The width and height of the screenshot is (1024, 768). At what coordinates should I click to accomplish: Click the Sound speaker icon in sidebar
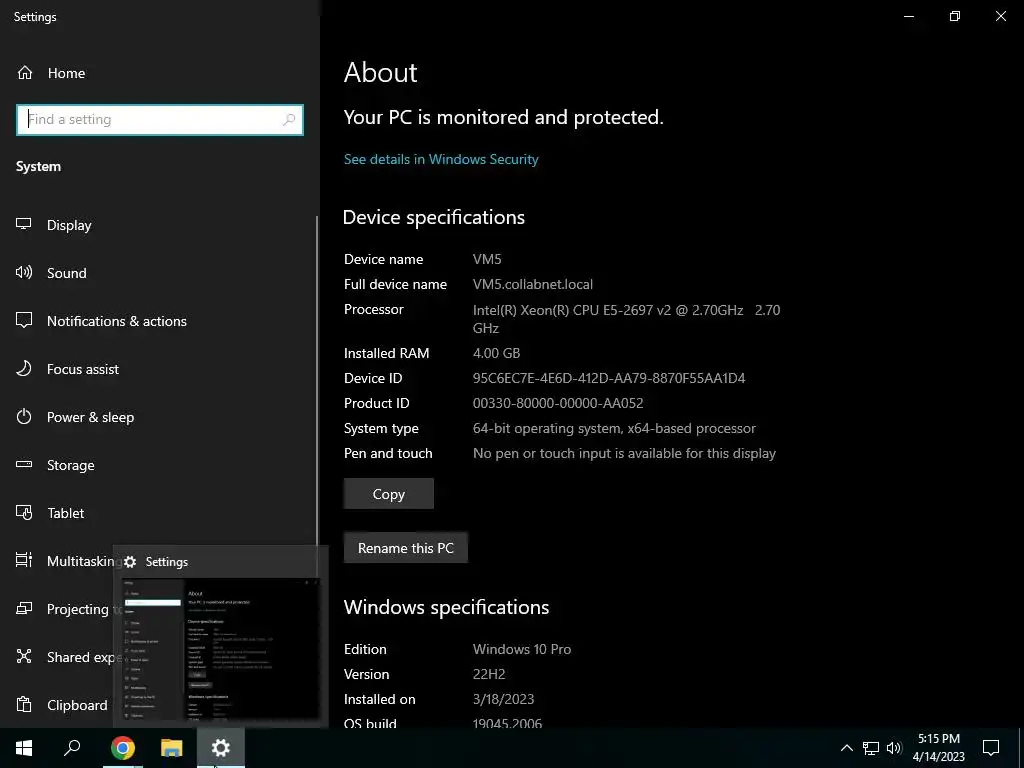tap(24, 272)
